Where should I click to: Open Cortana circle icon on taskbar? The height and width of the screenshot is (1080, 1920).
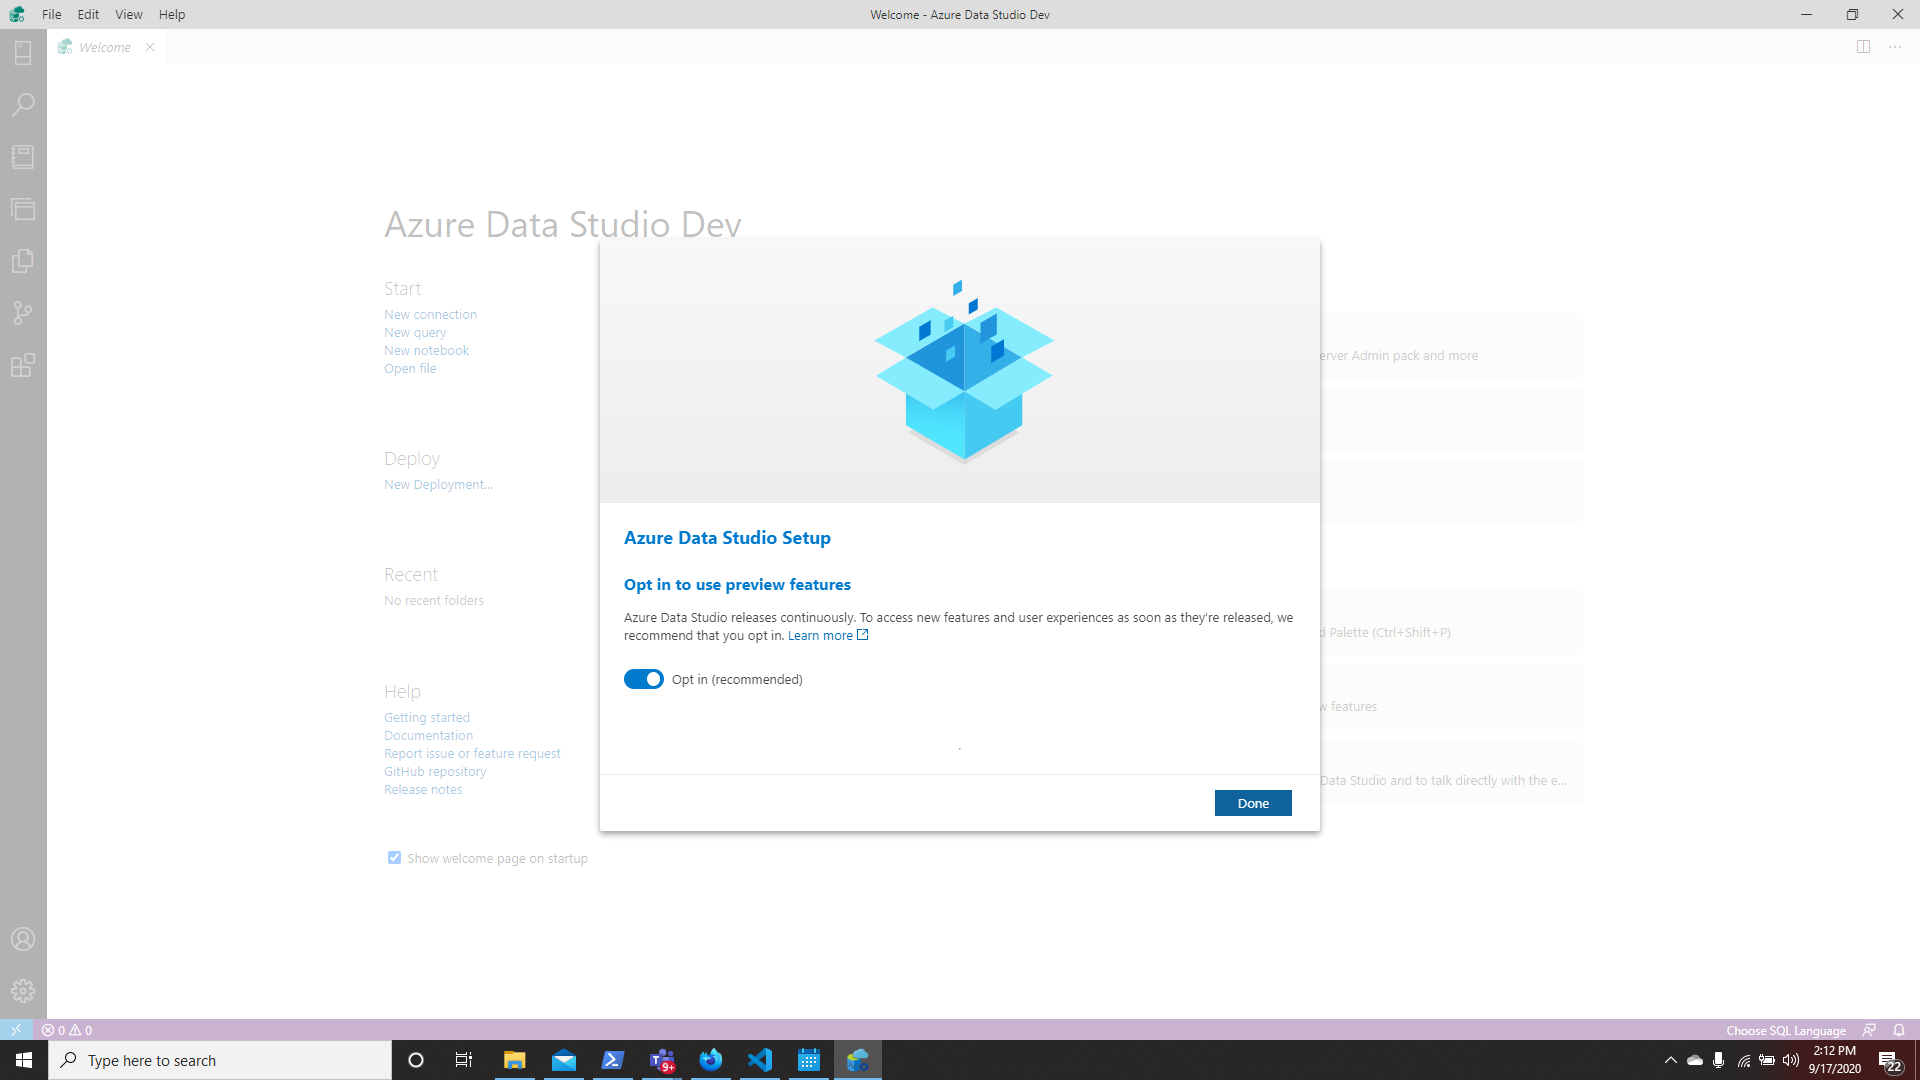pos(416,1060)
